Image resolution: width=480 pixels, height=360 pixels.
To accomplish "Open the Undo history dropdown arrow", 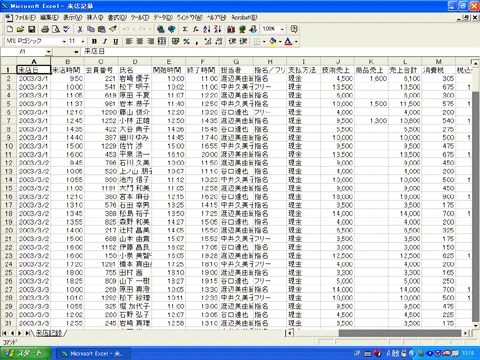I will point(133,29).
